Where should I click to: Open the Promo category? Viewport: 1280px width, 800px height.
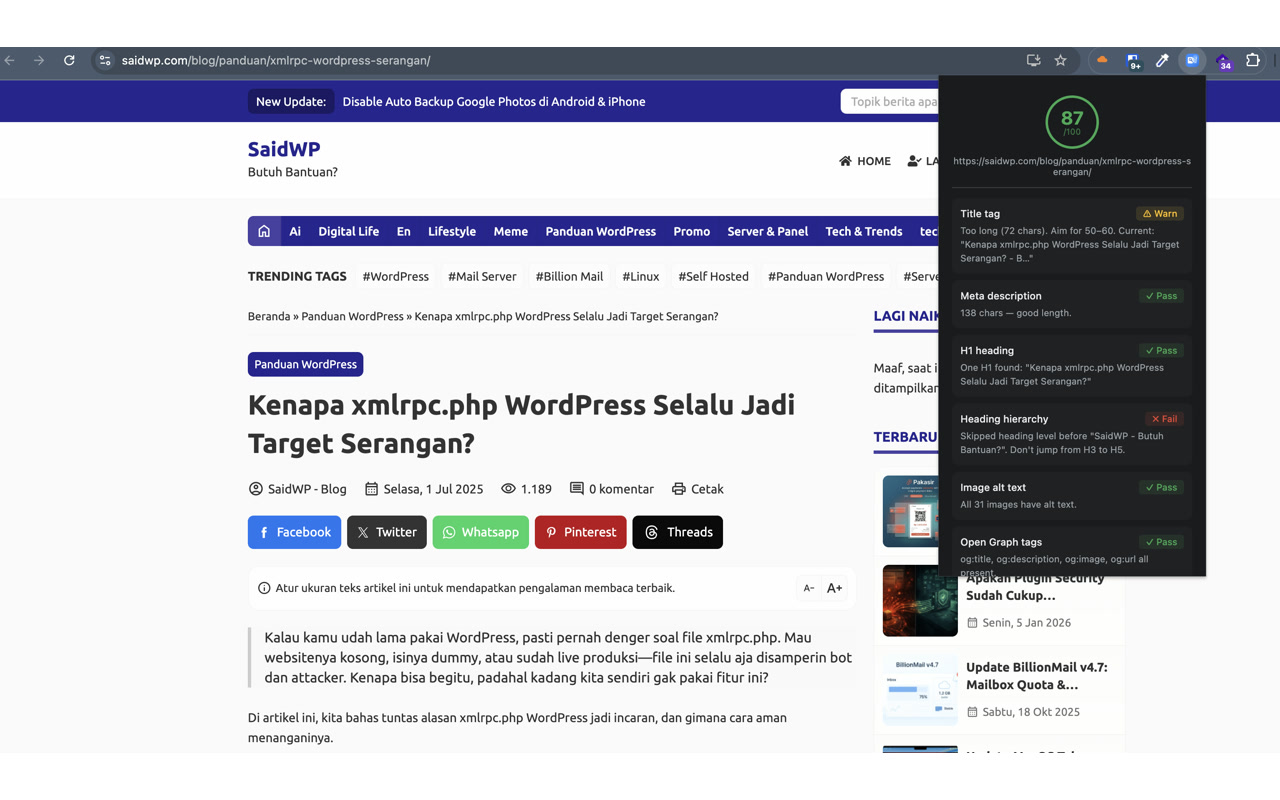[692, 231]
